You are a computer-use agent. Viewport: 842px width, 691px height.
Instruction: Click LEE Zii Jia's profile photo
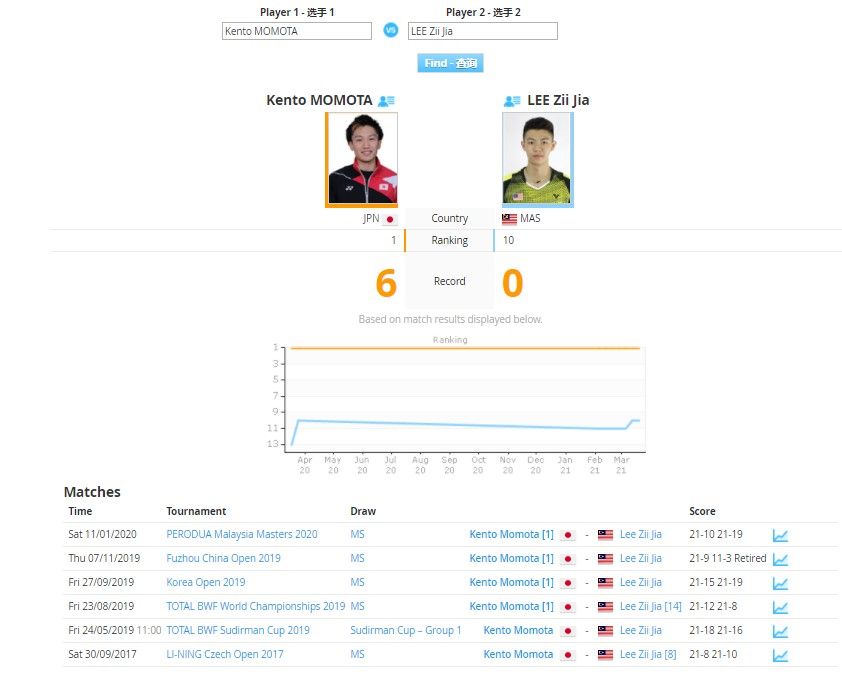[x=538, y=158]
